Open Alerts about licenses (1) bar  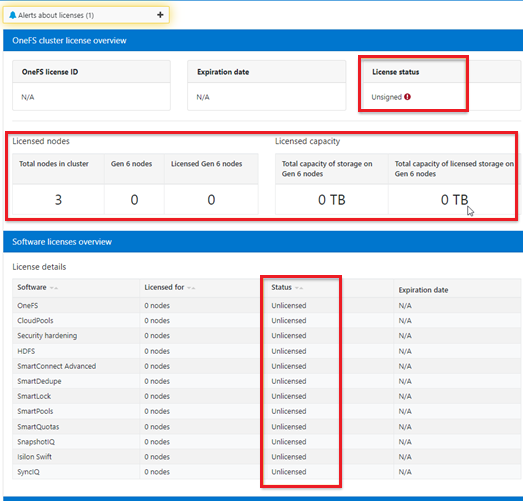click(x=86, y=15)
